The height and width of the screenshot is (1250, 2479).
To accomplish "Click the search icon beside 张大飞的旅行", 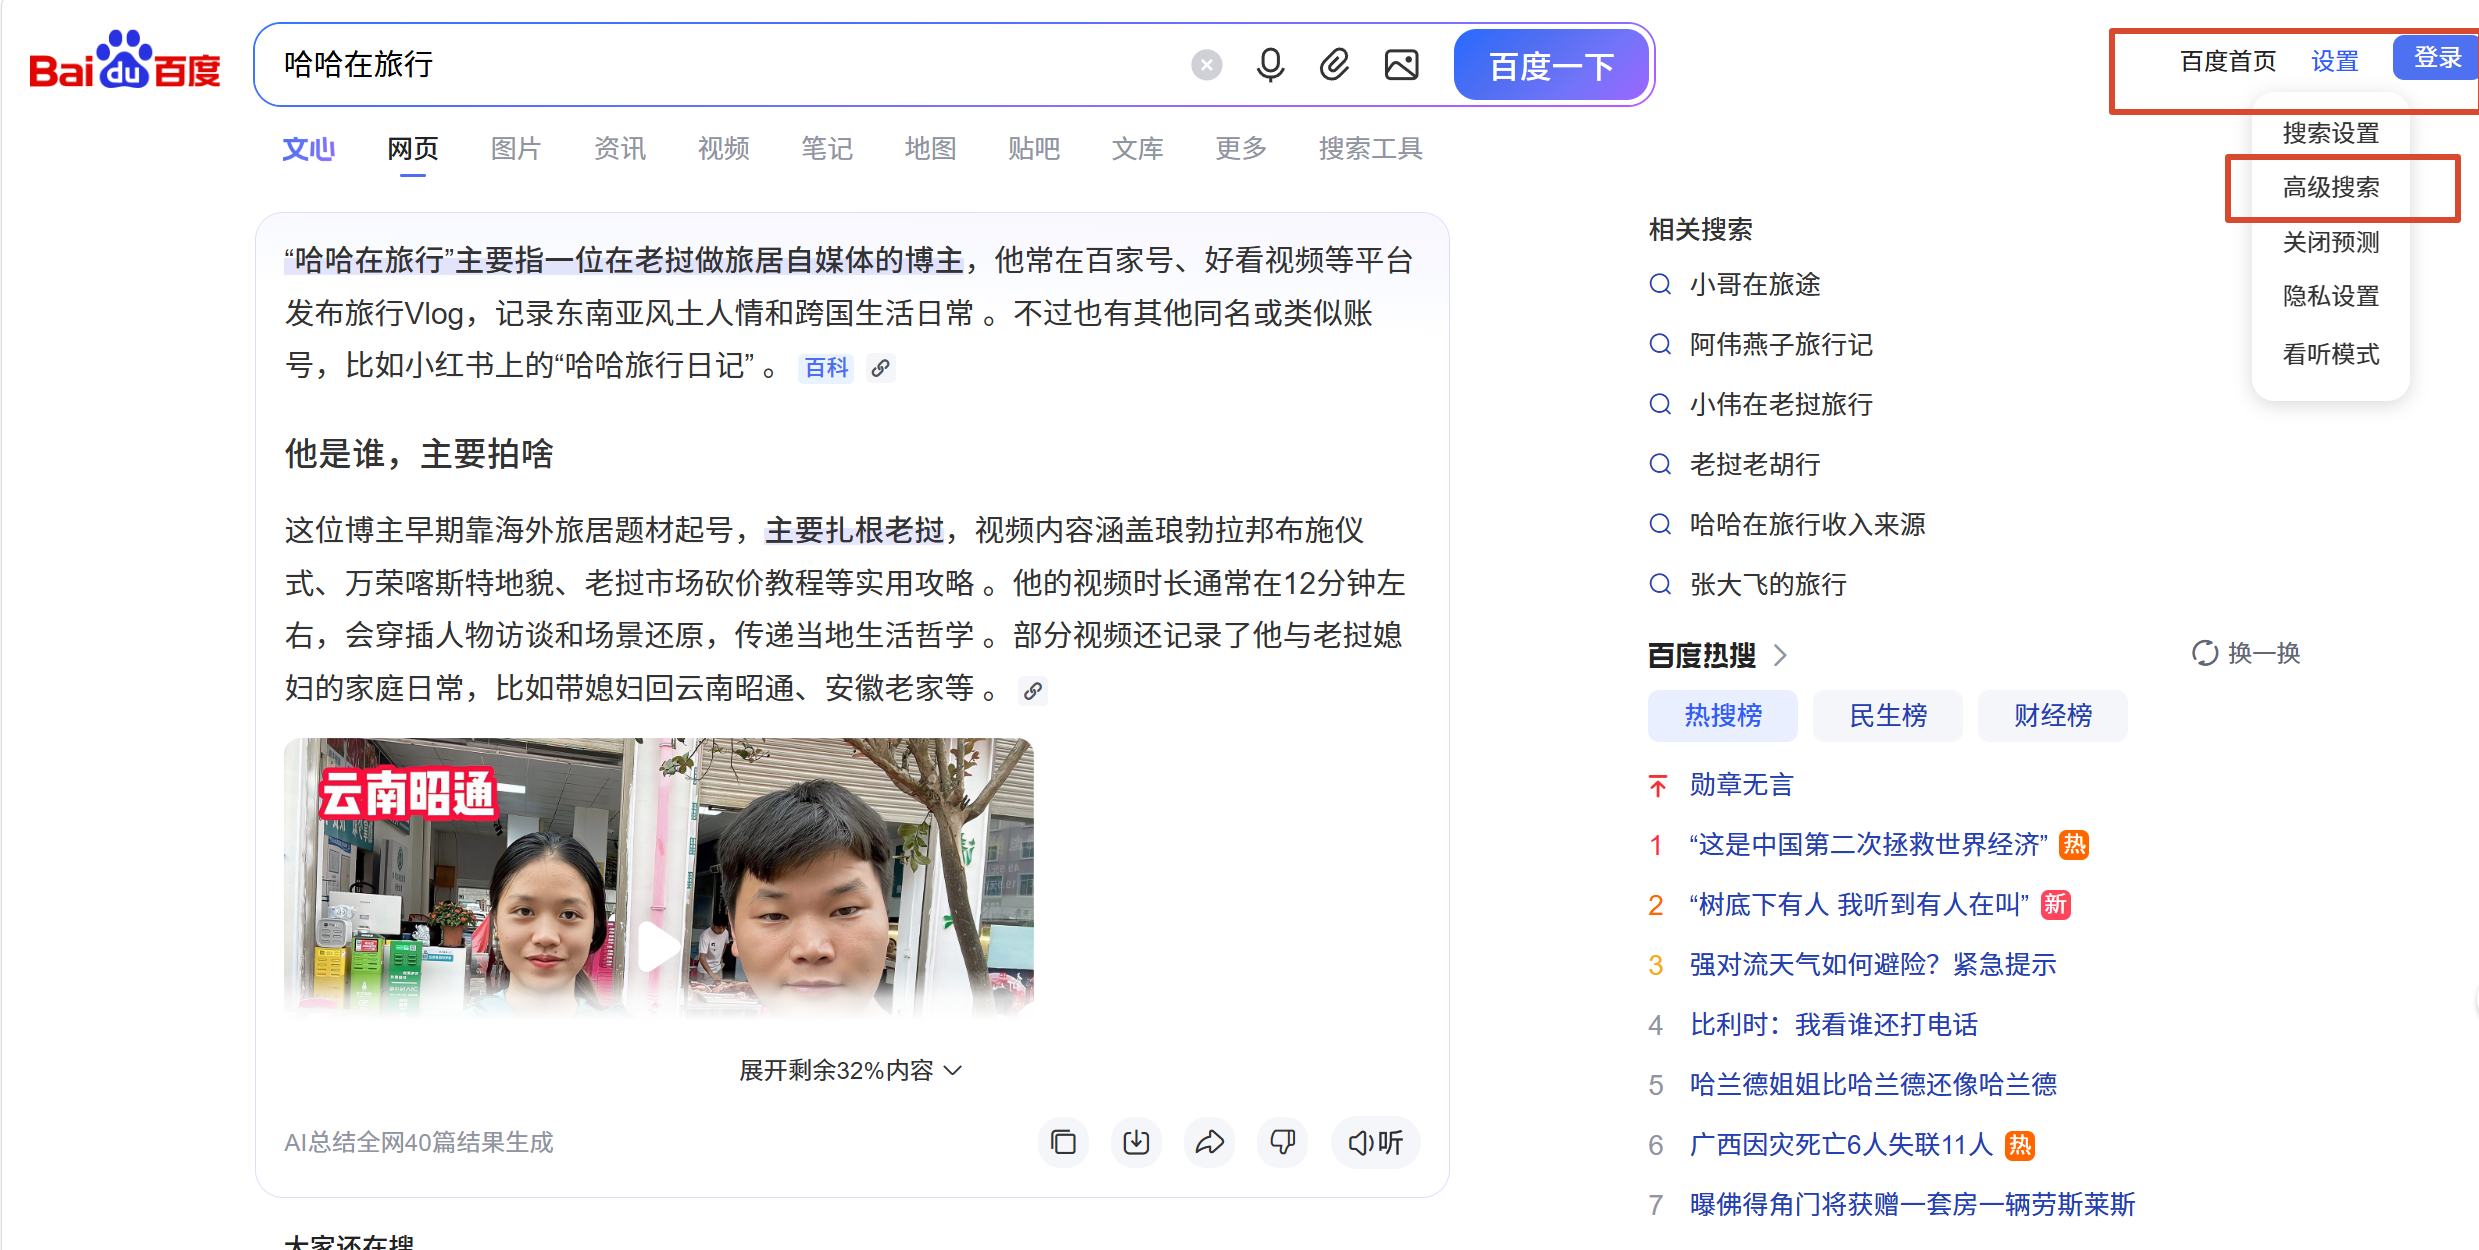I will point(1660,585).
